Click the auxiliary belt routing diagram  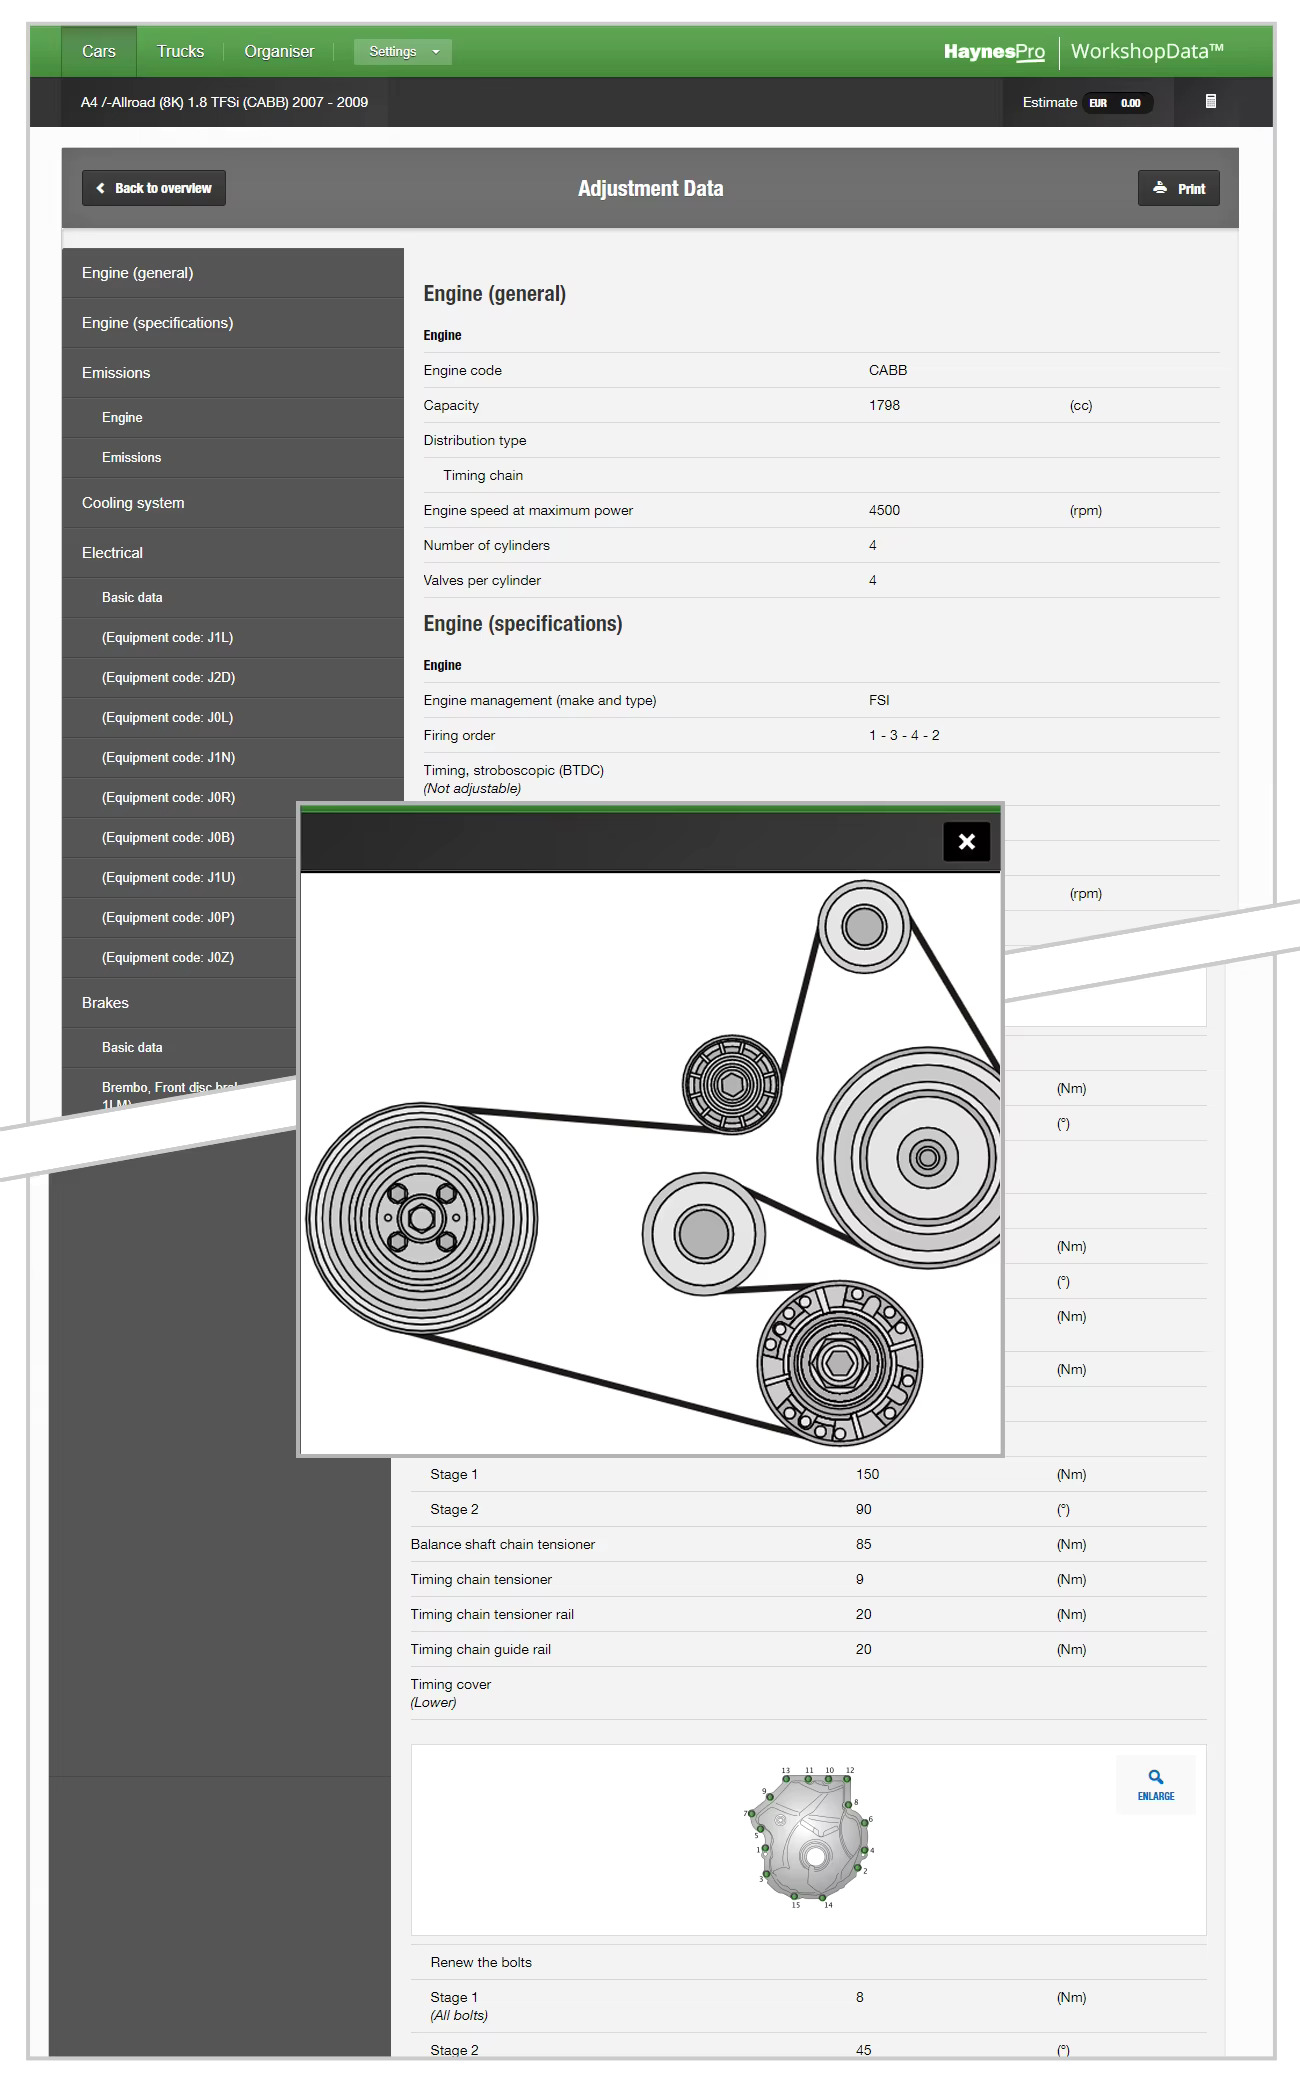point(651,1164)
